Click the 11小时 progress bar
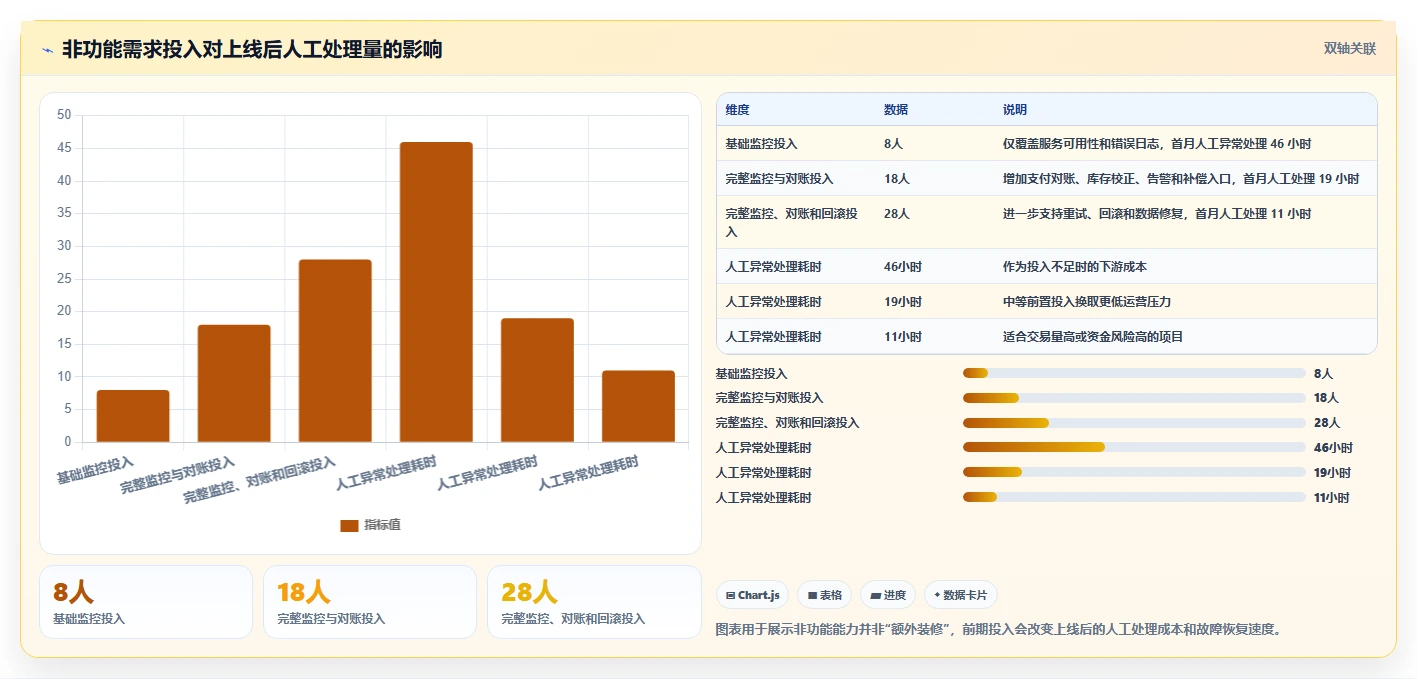Viewport: 1417px width, 679px height. [x=1134, y=497]
